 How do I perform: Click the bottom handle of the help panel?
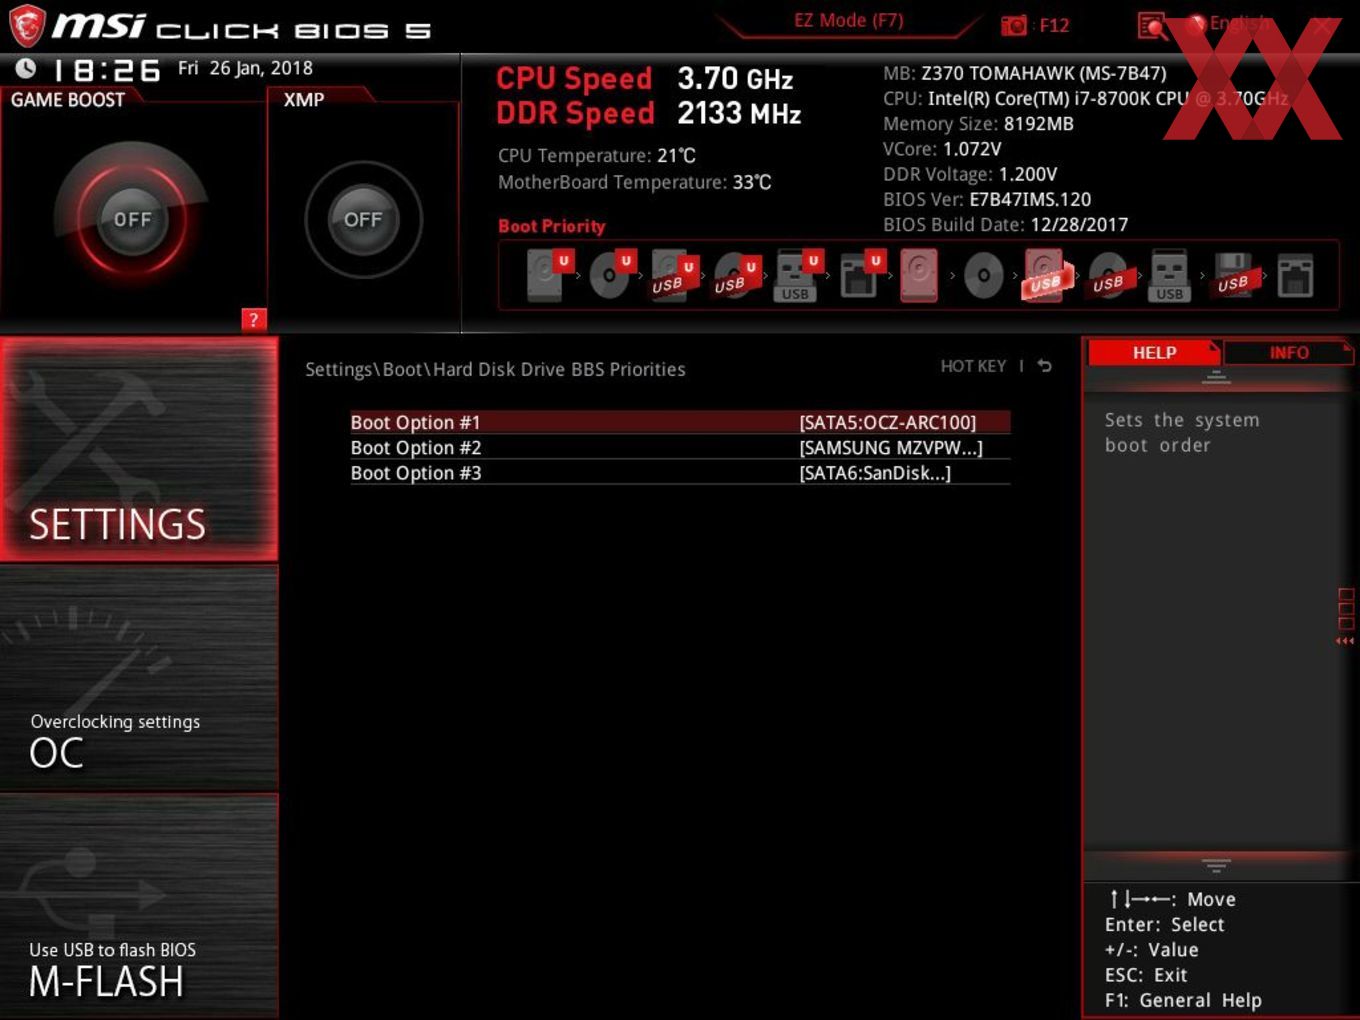(x=1216, y=865)
